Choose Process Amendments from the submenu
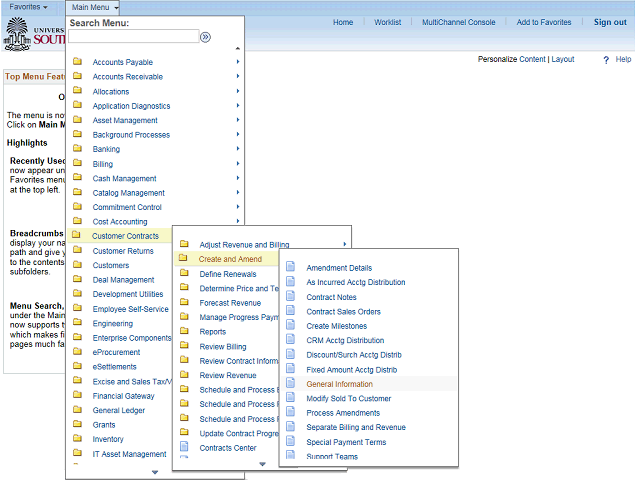The image size is (640, 480). [x=342, y=413]
